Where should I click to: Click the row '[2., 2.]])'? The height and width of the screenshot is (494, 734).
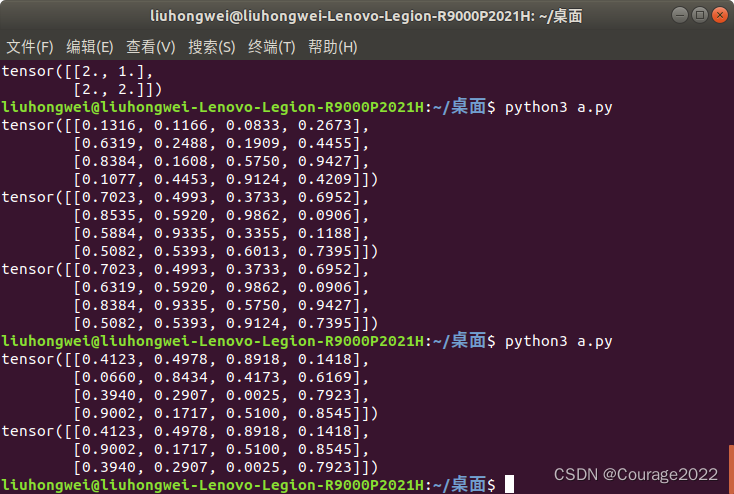click(x=117, y=89)
